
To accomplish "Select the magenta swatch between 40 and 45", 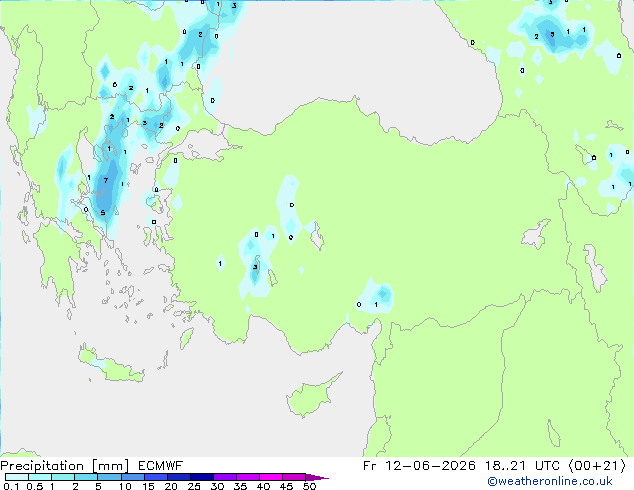I will 271,477.
